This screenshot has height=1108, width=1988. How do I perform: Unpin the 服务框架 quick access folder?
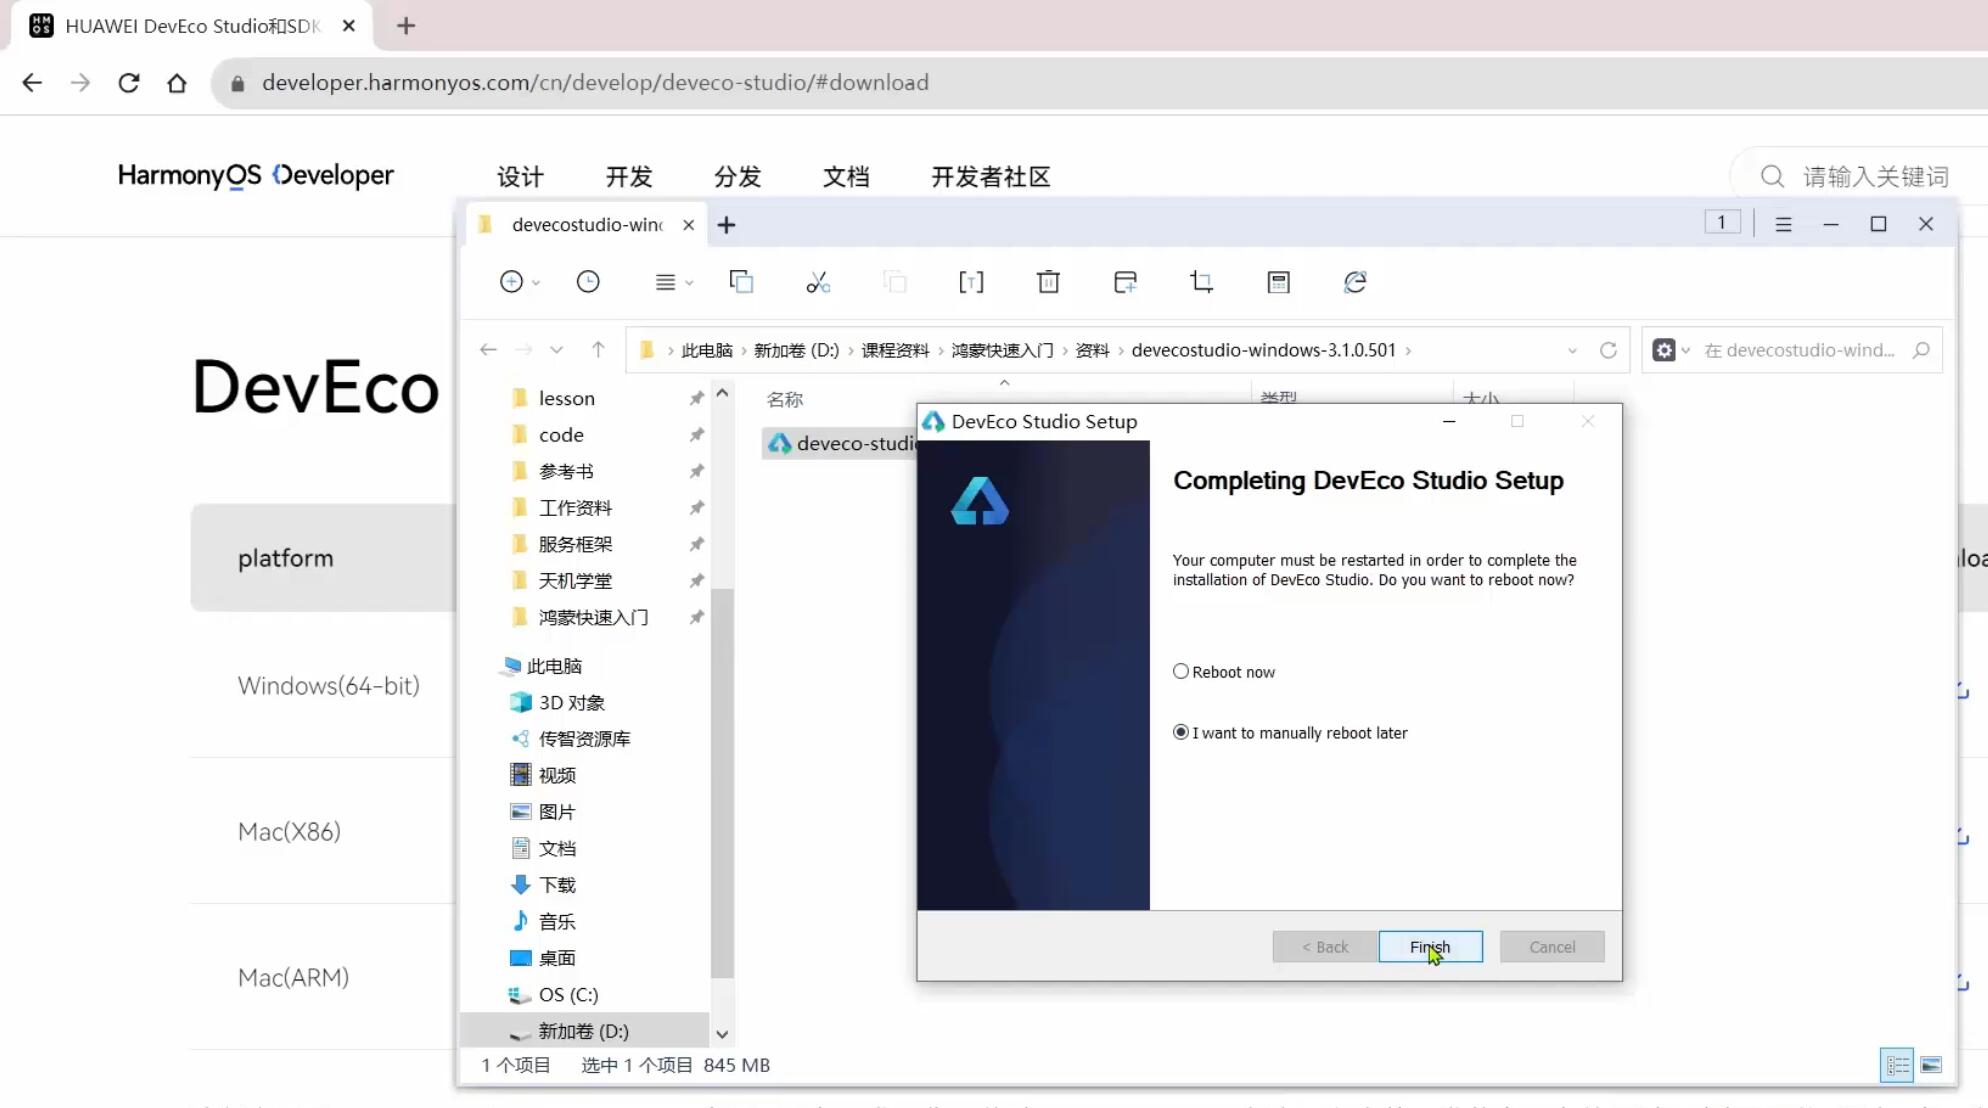[696, 544]
